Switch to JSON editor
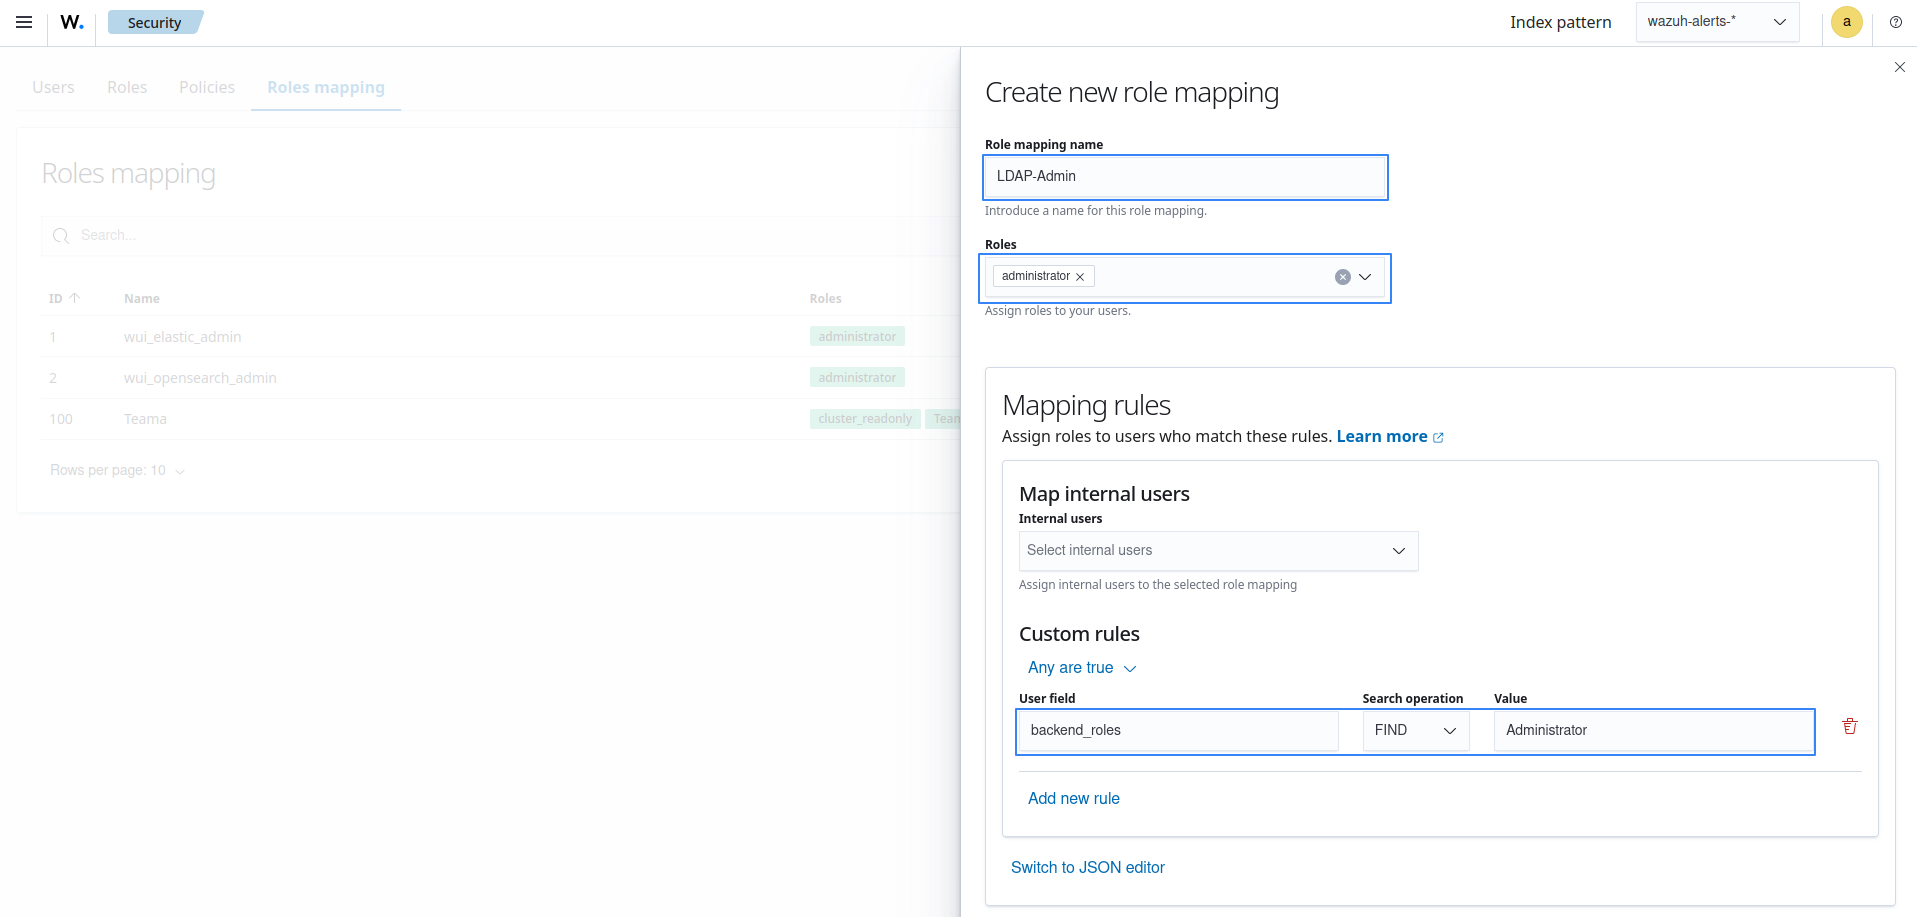 pyautogui.click(x=1088, y=867)
